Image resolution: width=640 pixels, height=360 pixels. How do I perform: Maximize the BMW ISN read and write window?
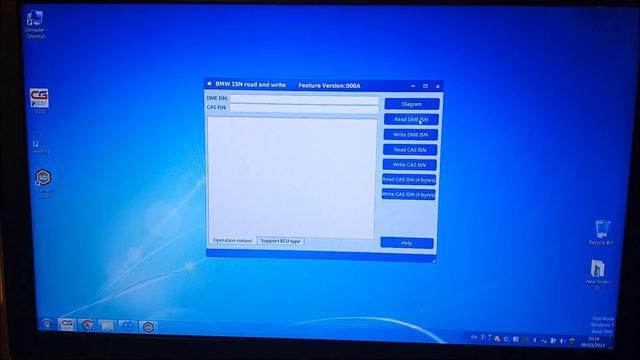click(x=425, y=86)
